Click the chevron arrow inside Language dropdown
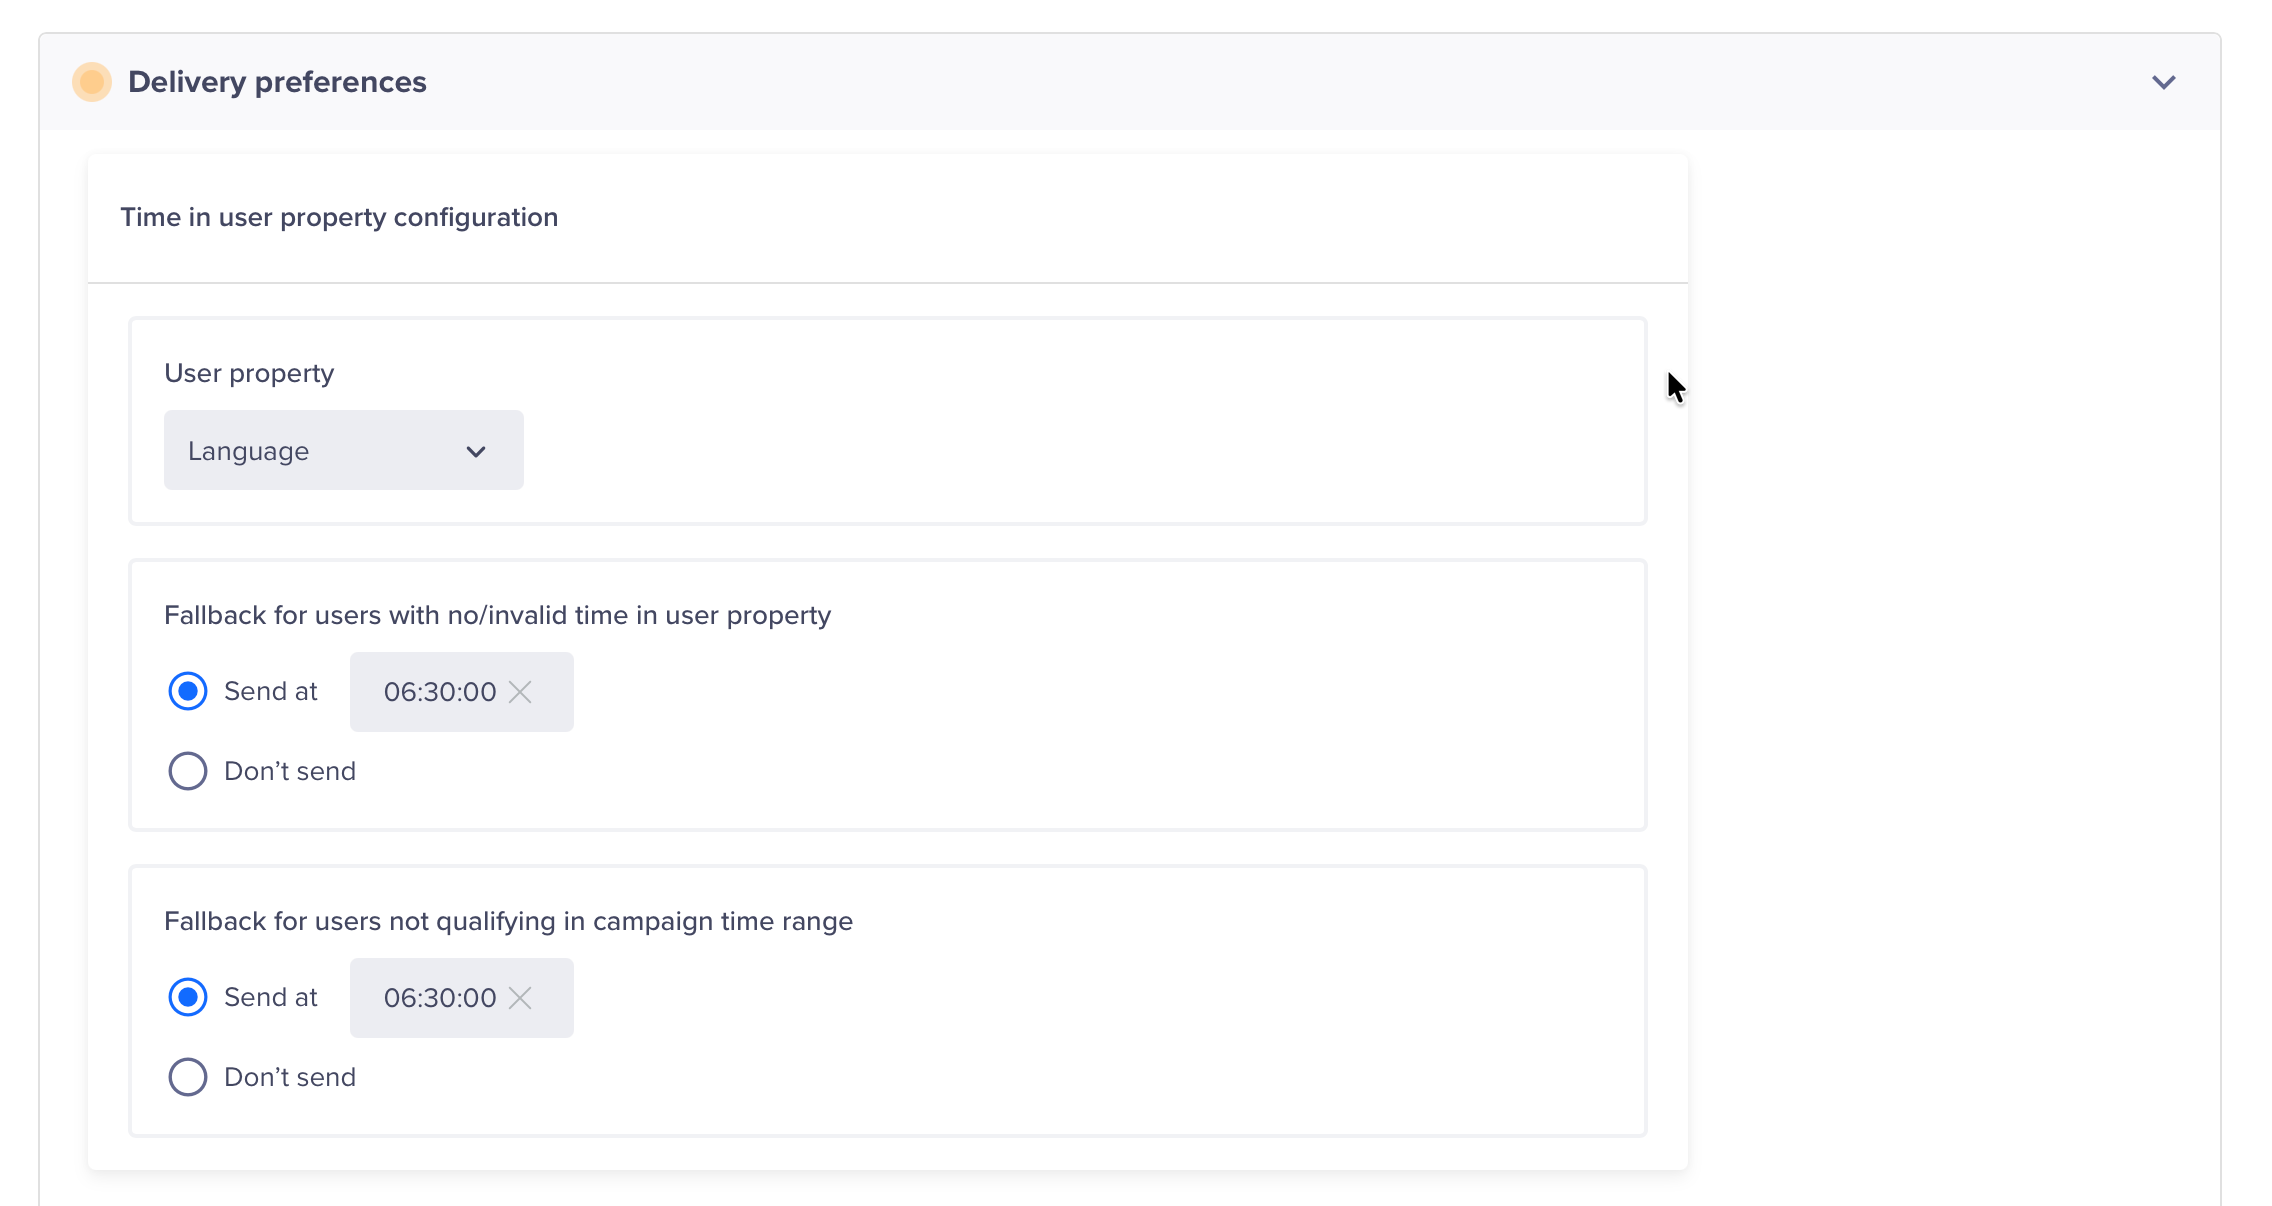Screen dimensions: 2272x1206 pos(476,452)
